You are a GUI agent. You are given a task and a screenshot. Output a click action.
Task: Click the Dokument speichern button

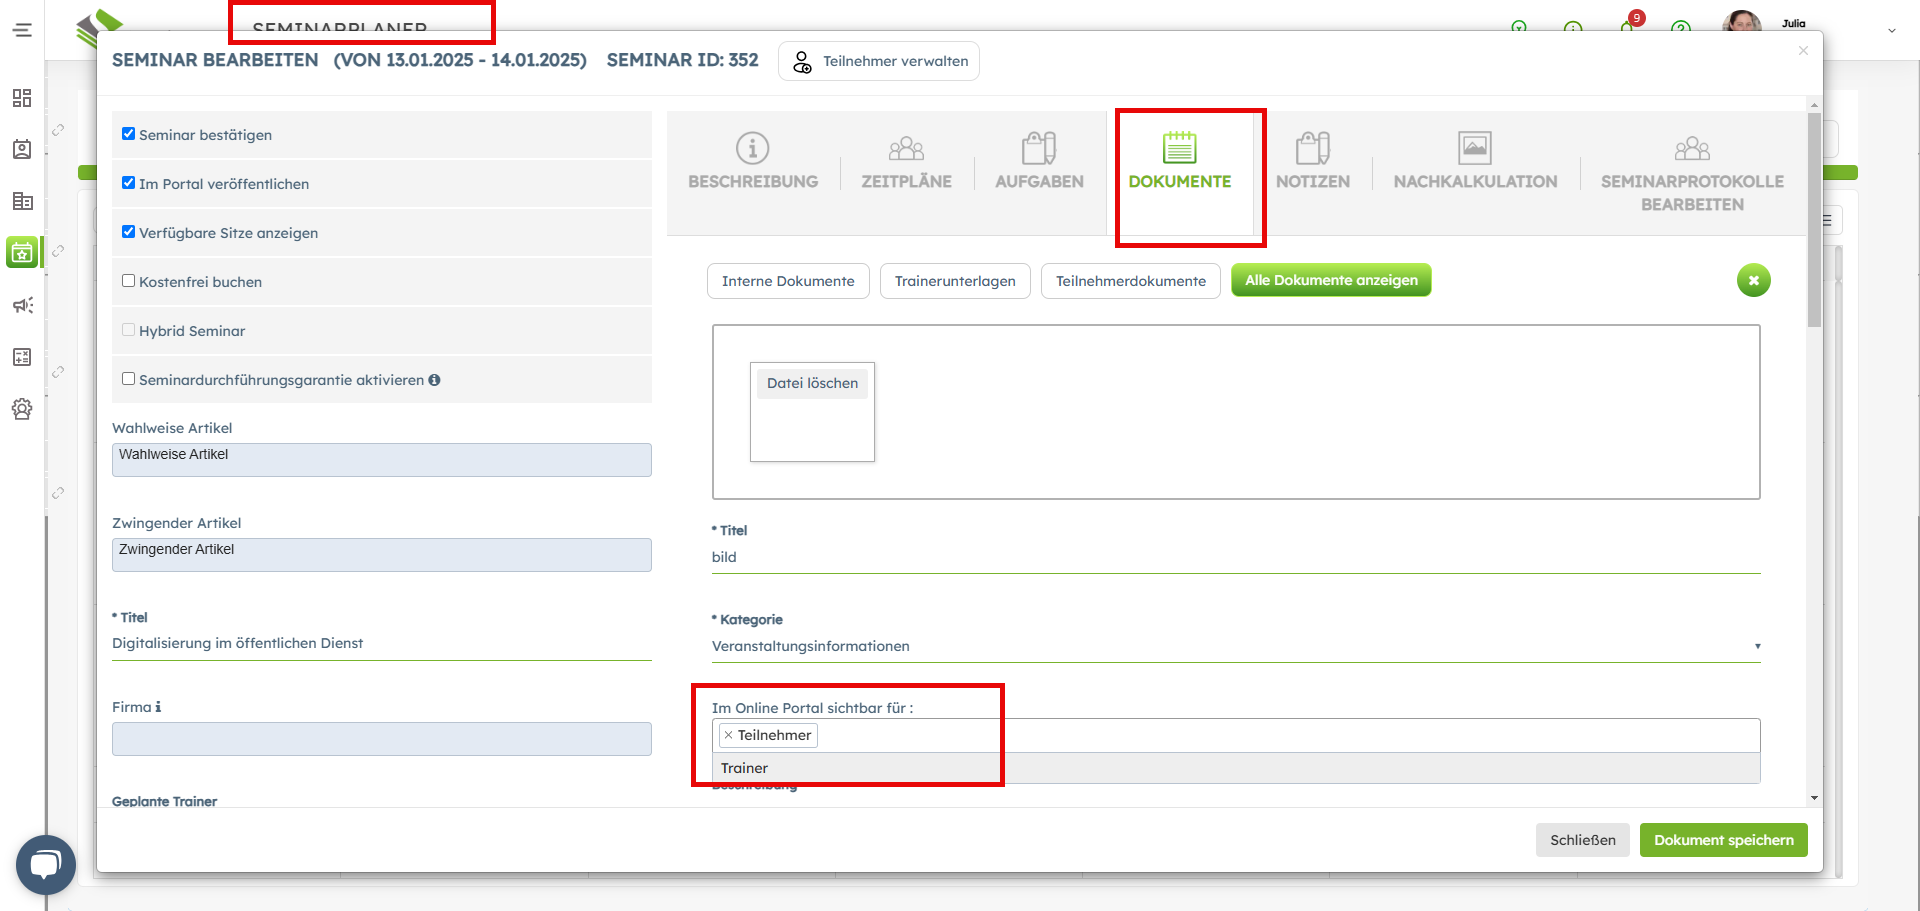[1723, 840]
